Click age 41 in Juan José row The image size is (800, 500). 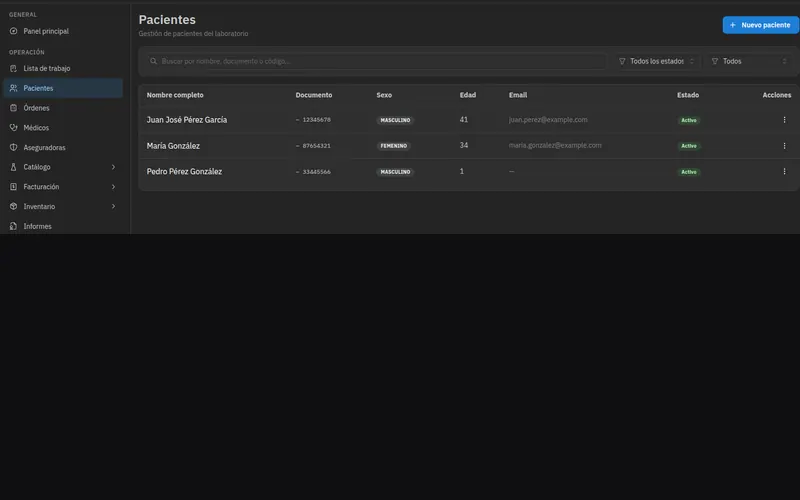click(464, 120)
